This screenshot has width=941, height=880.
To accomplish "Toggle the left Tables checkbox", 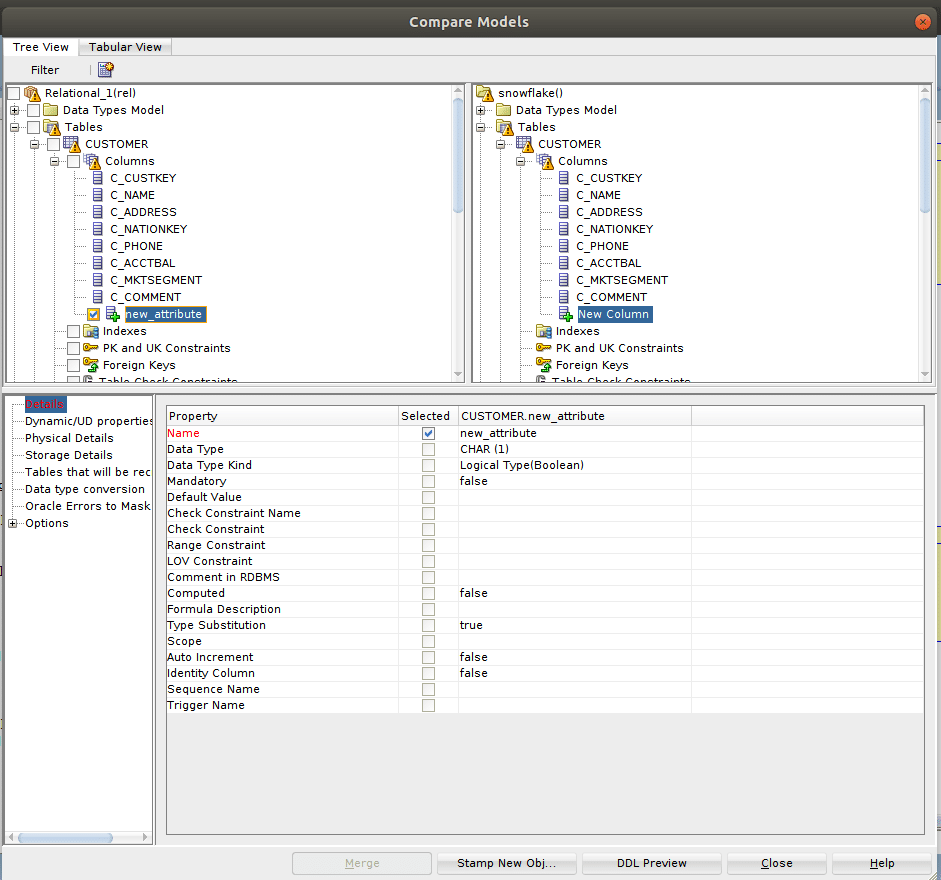I will (x=34, y=127).
